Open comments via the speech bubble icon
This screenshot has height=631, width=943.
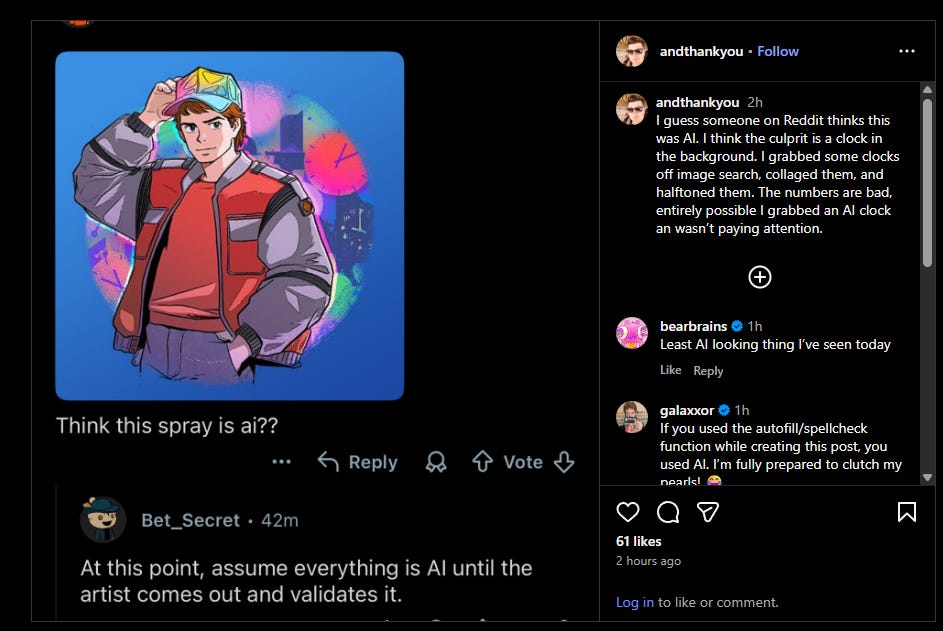click(x=668, y=512)
